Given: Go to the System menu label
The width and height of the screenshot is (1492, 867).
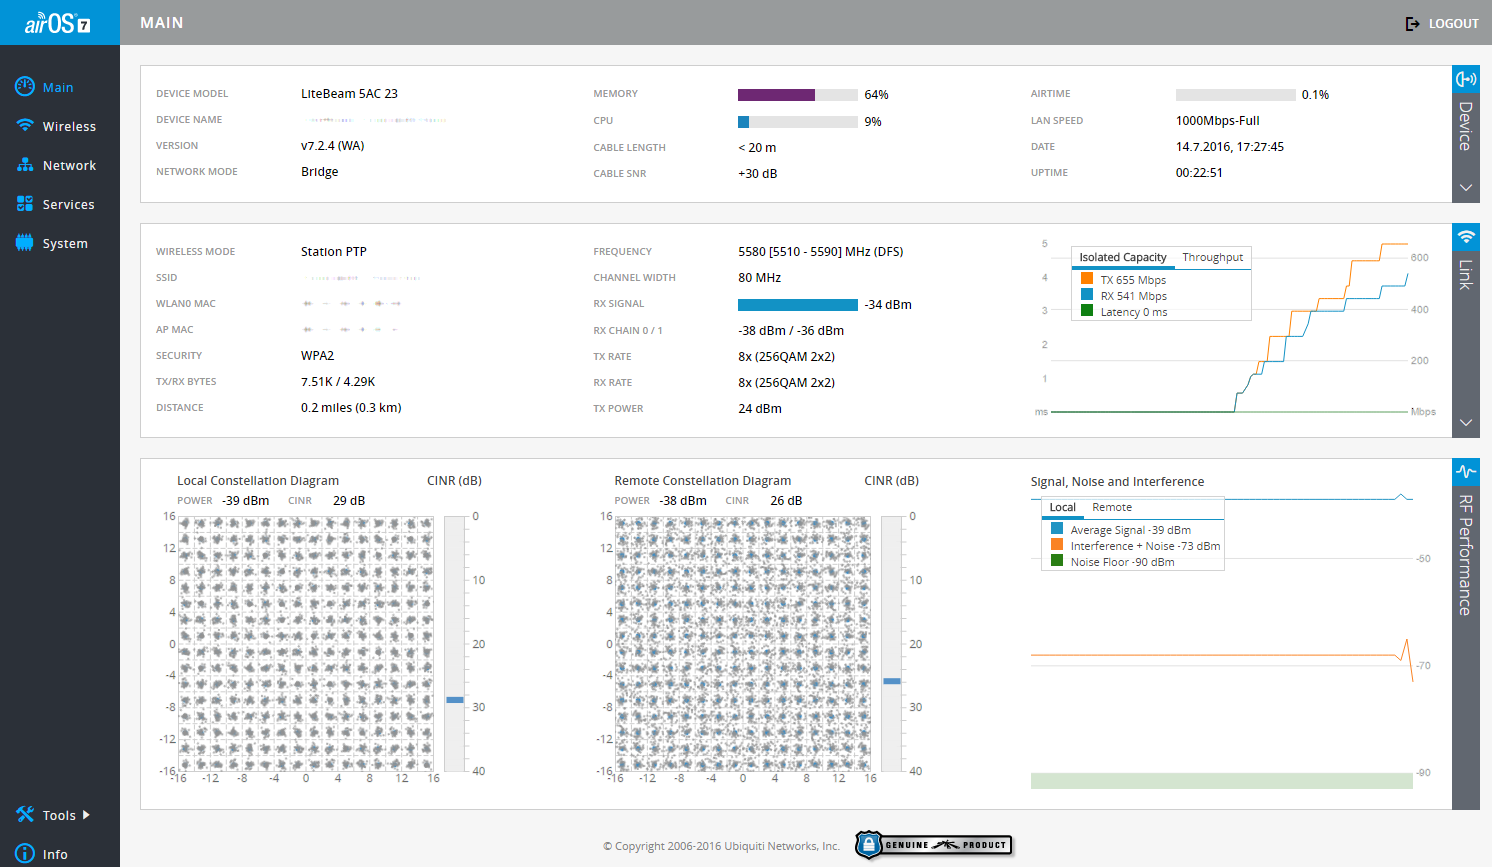Looking at the screenshot, I should click(65, 244).
